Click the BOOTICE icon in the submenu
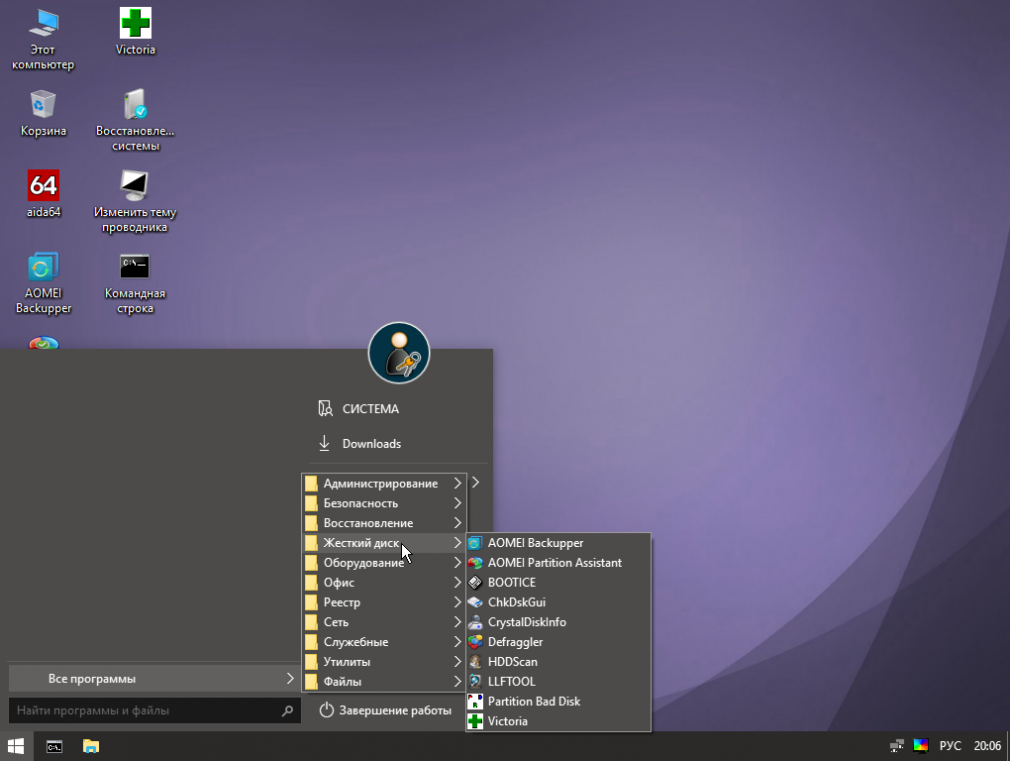 click(475, 583)
